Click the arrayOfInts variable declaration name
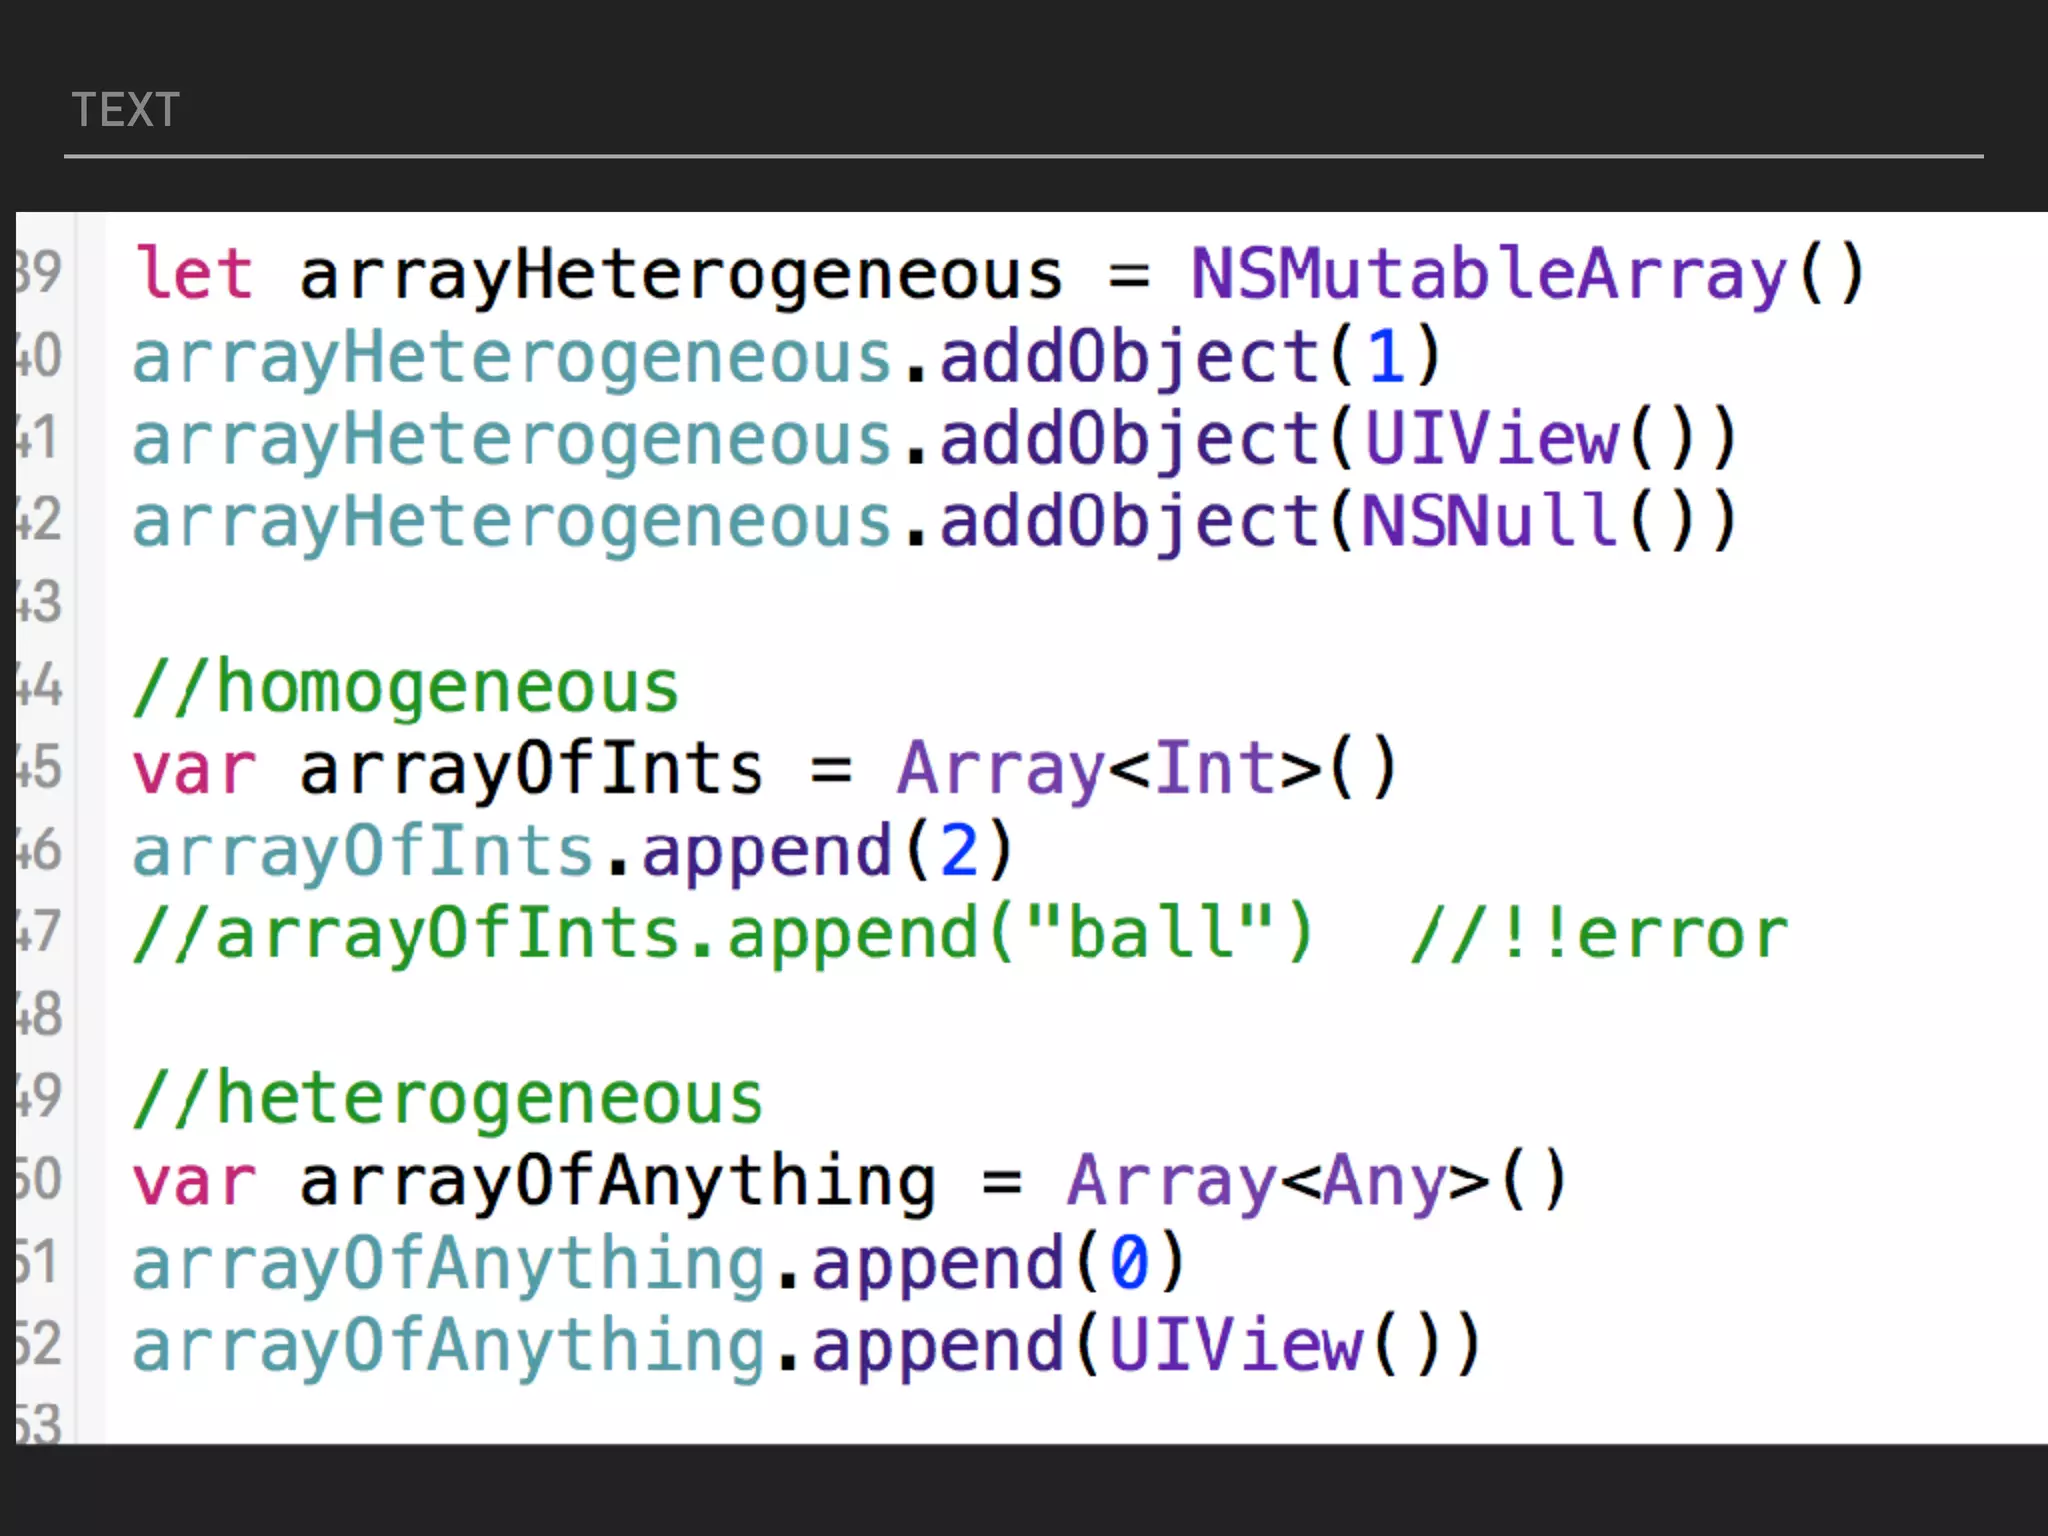Screen dimensions: 2048x1536 tap(530, 770)
